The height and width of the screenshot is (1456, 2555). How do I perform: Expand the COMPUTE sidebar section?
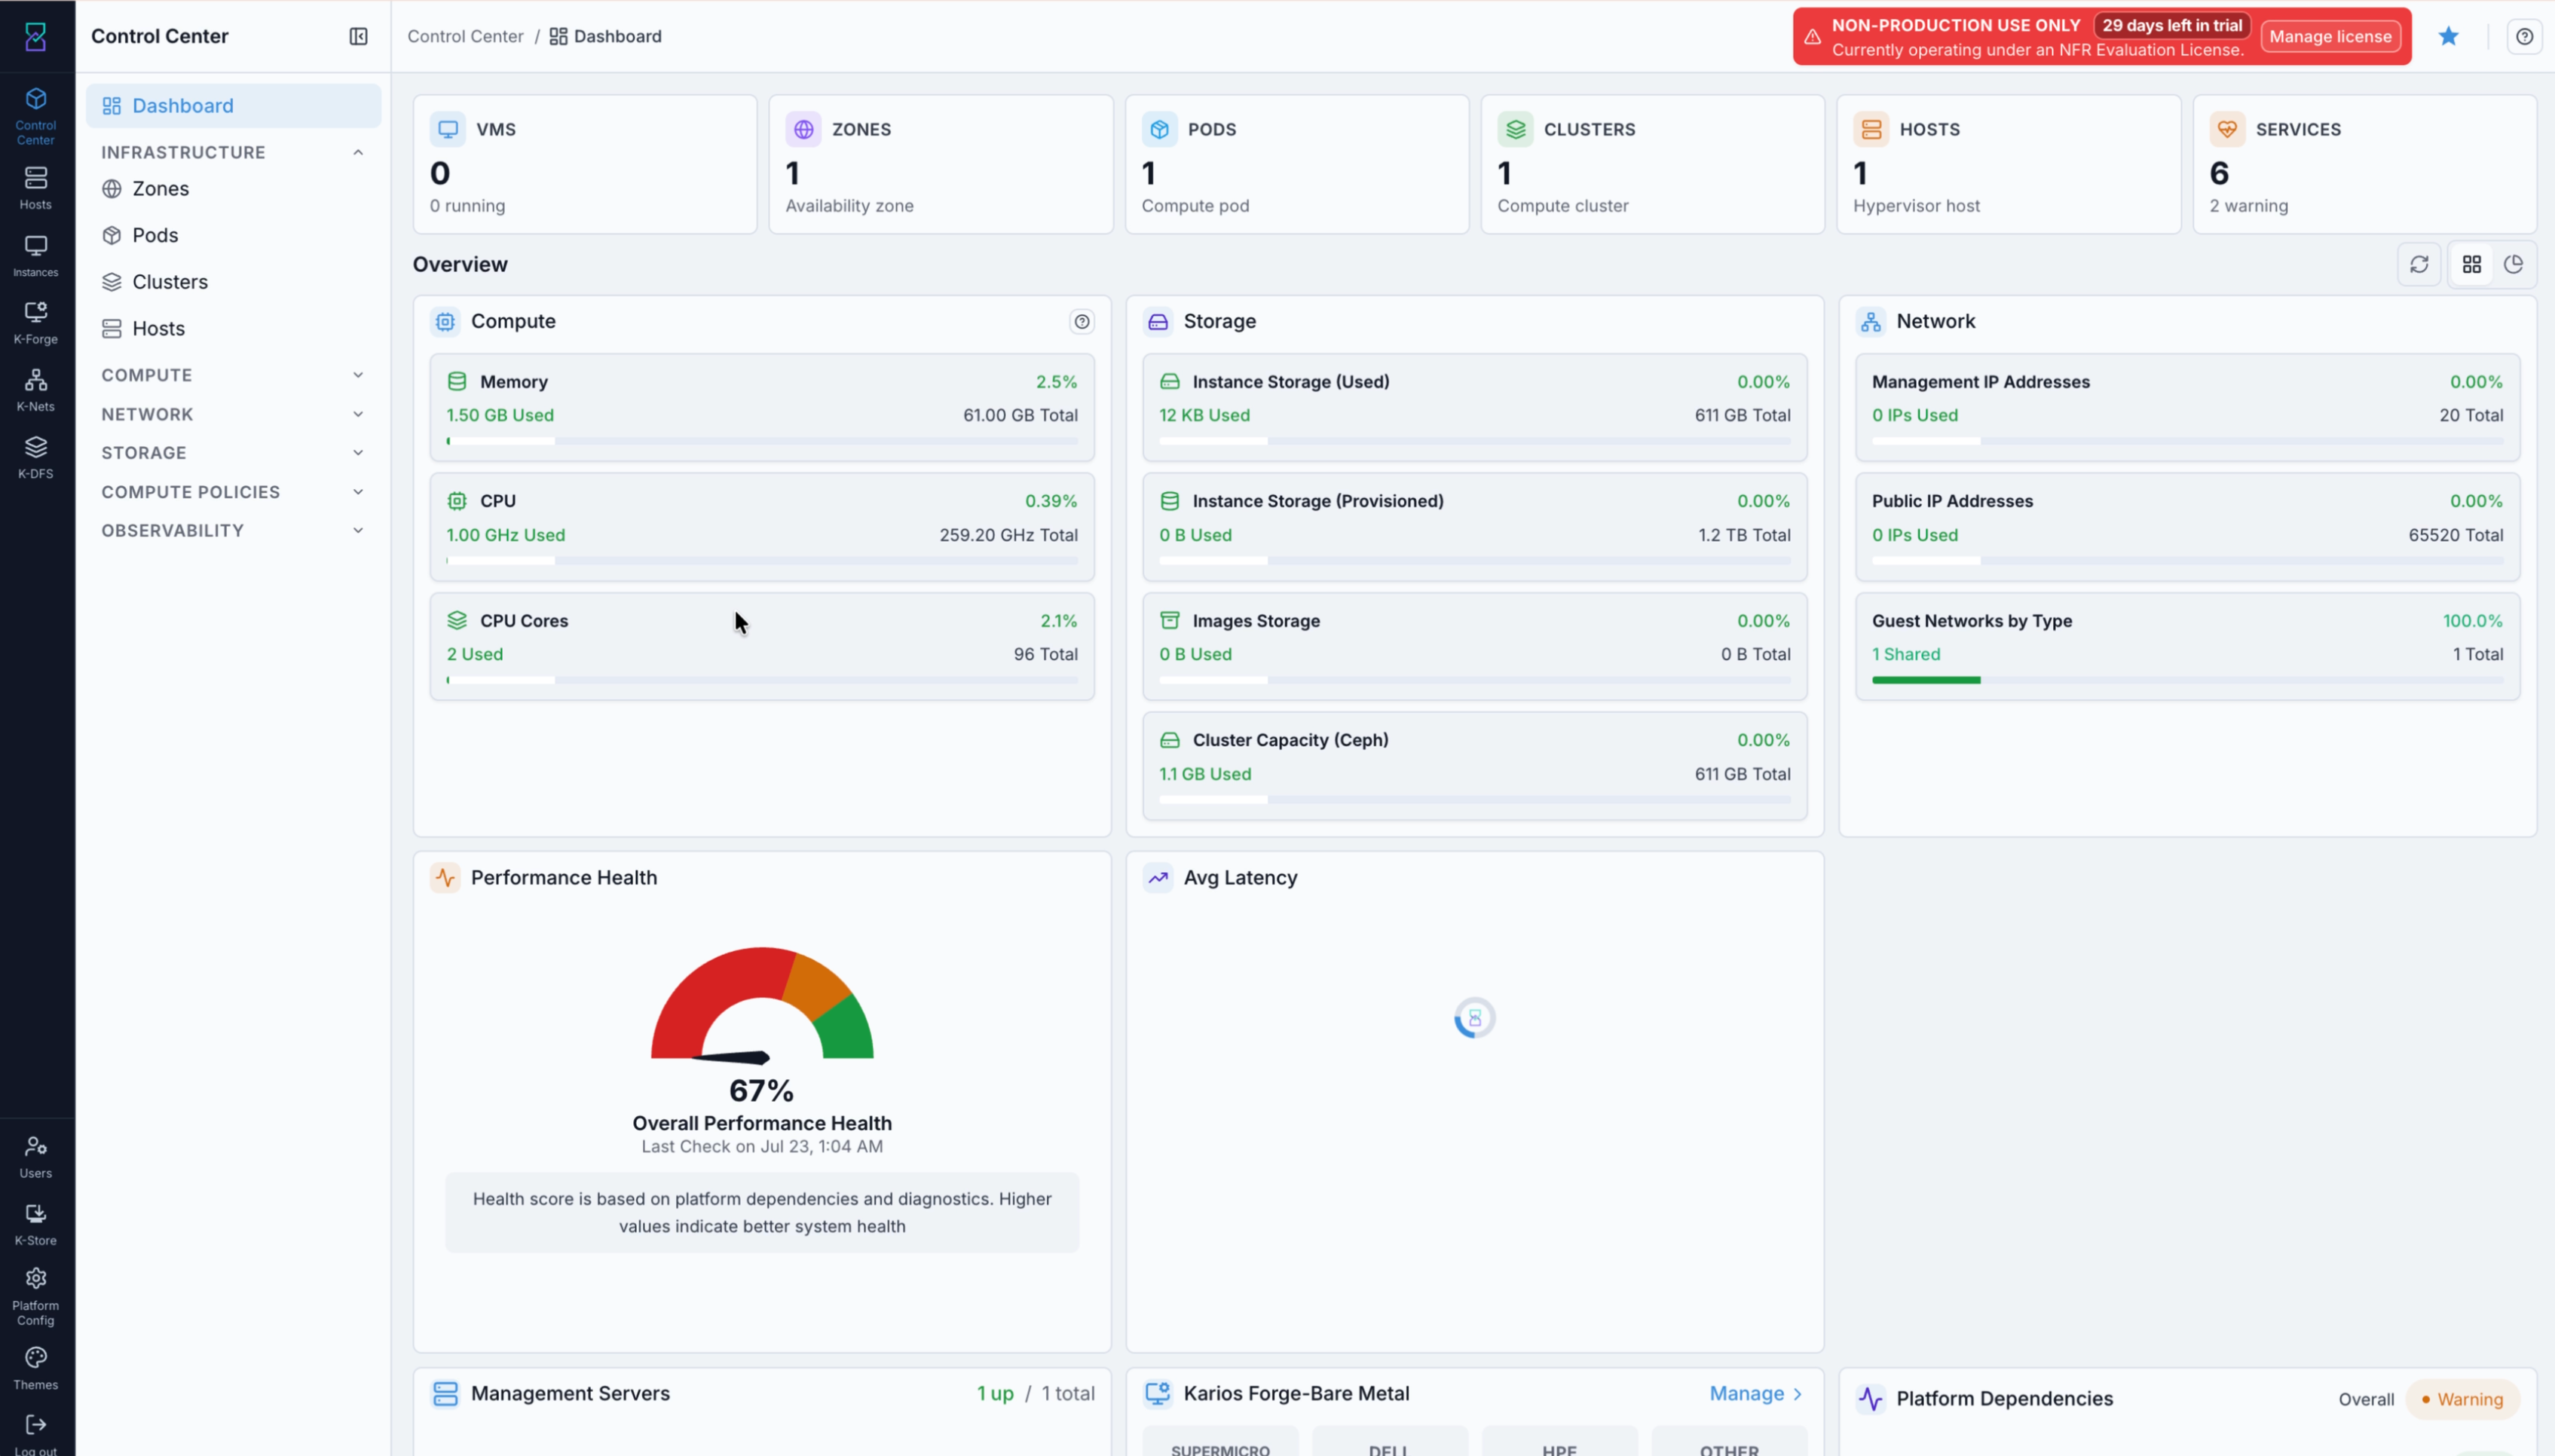coord(233,375)
